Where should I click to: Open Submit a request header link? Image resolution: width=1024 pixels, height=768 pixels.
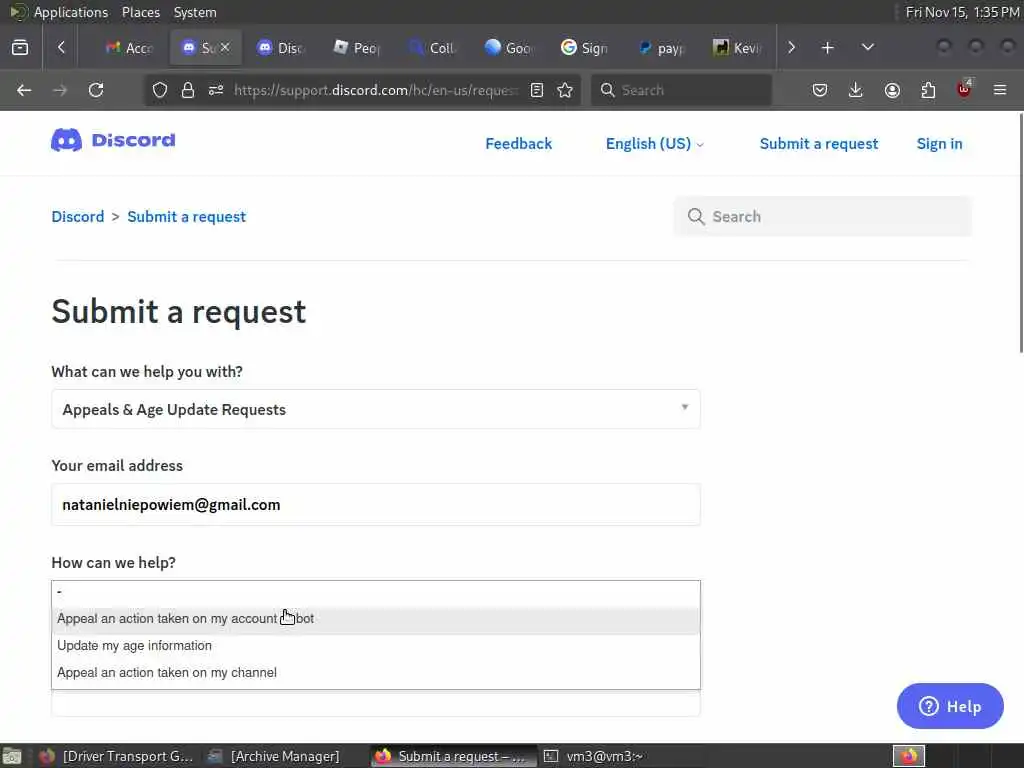point(819,144)
